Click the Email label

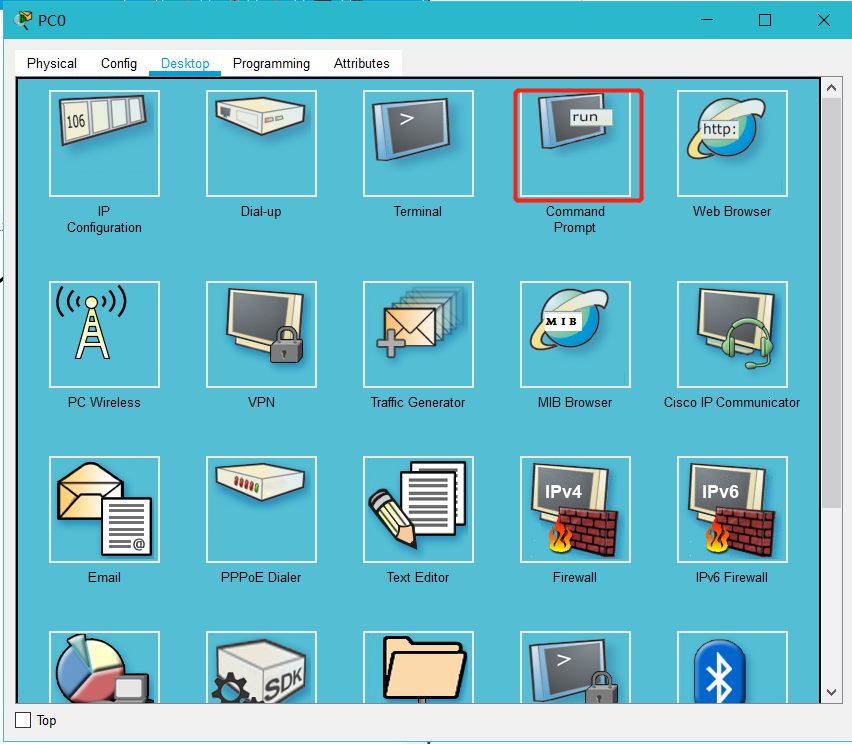pyautogui.click(x=104, y=577)
